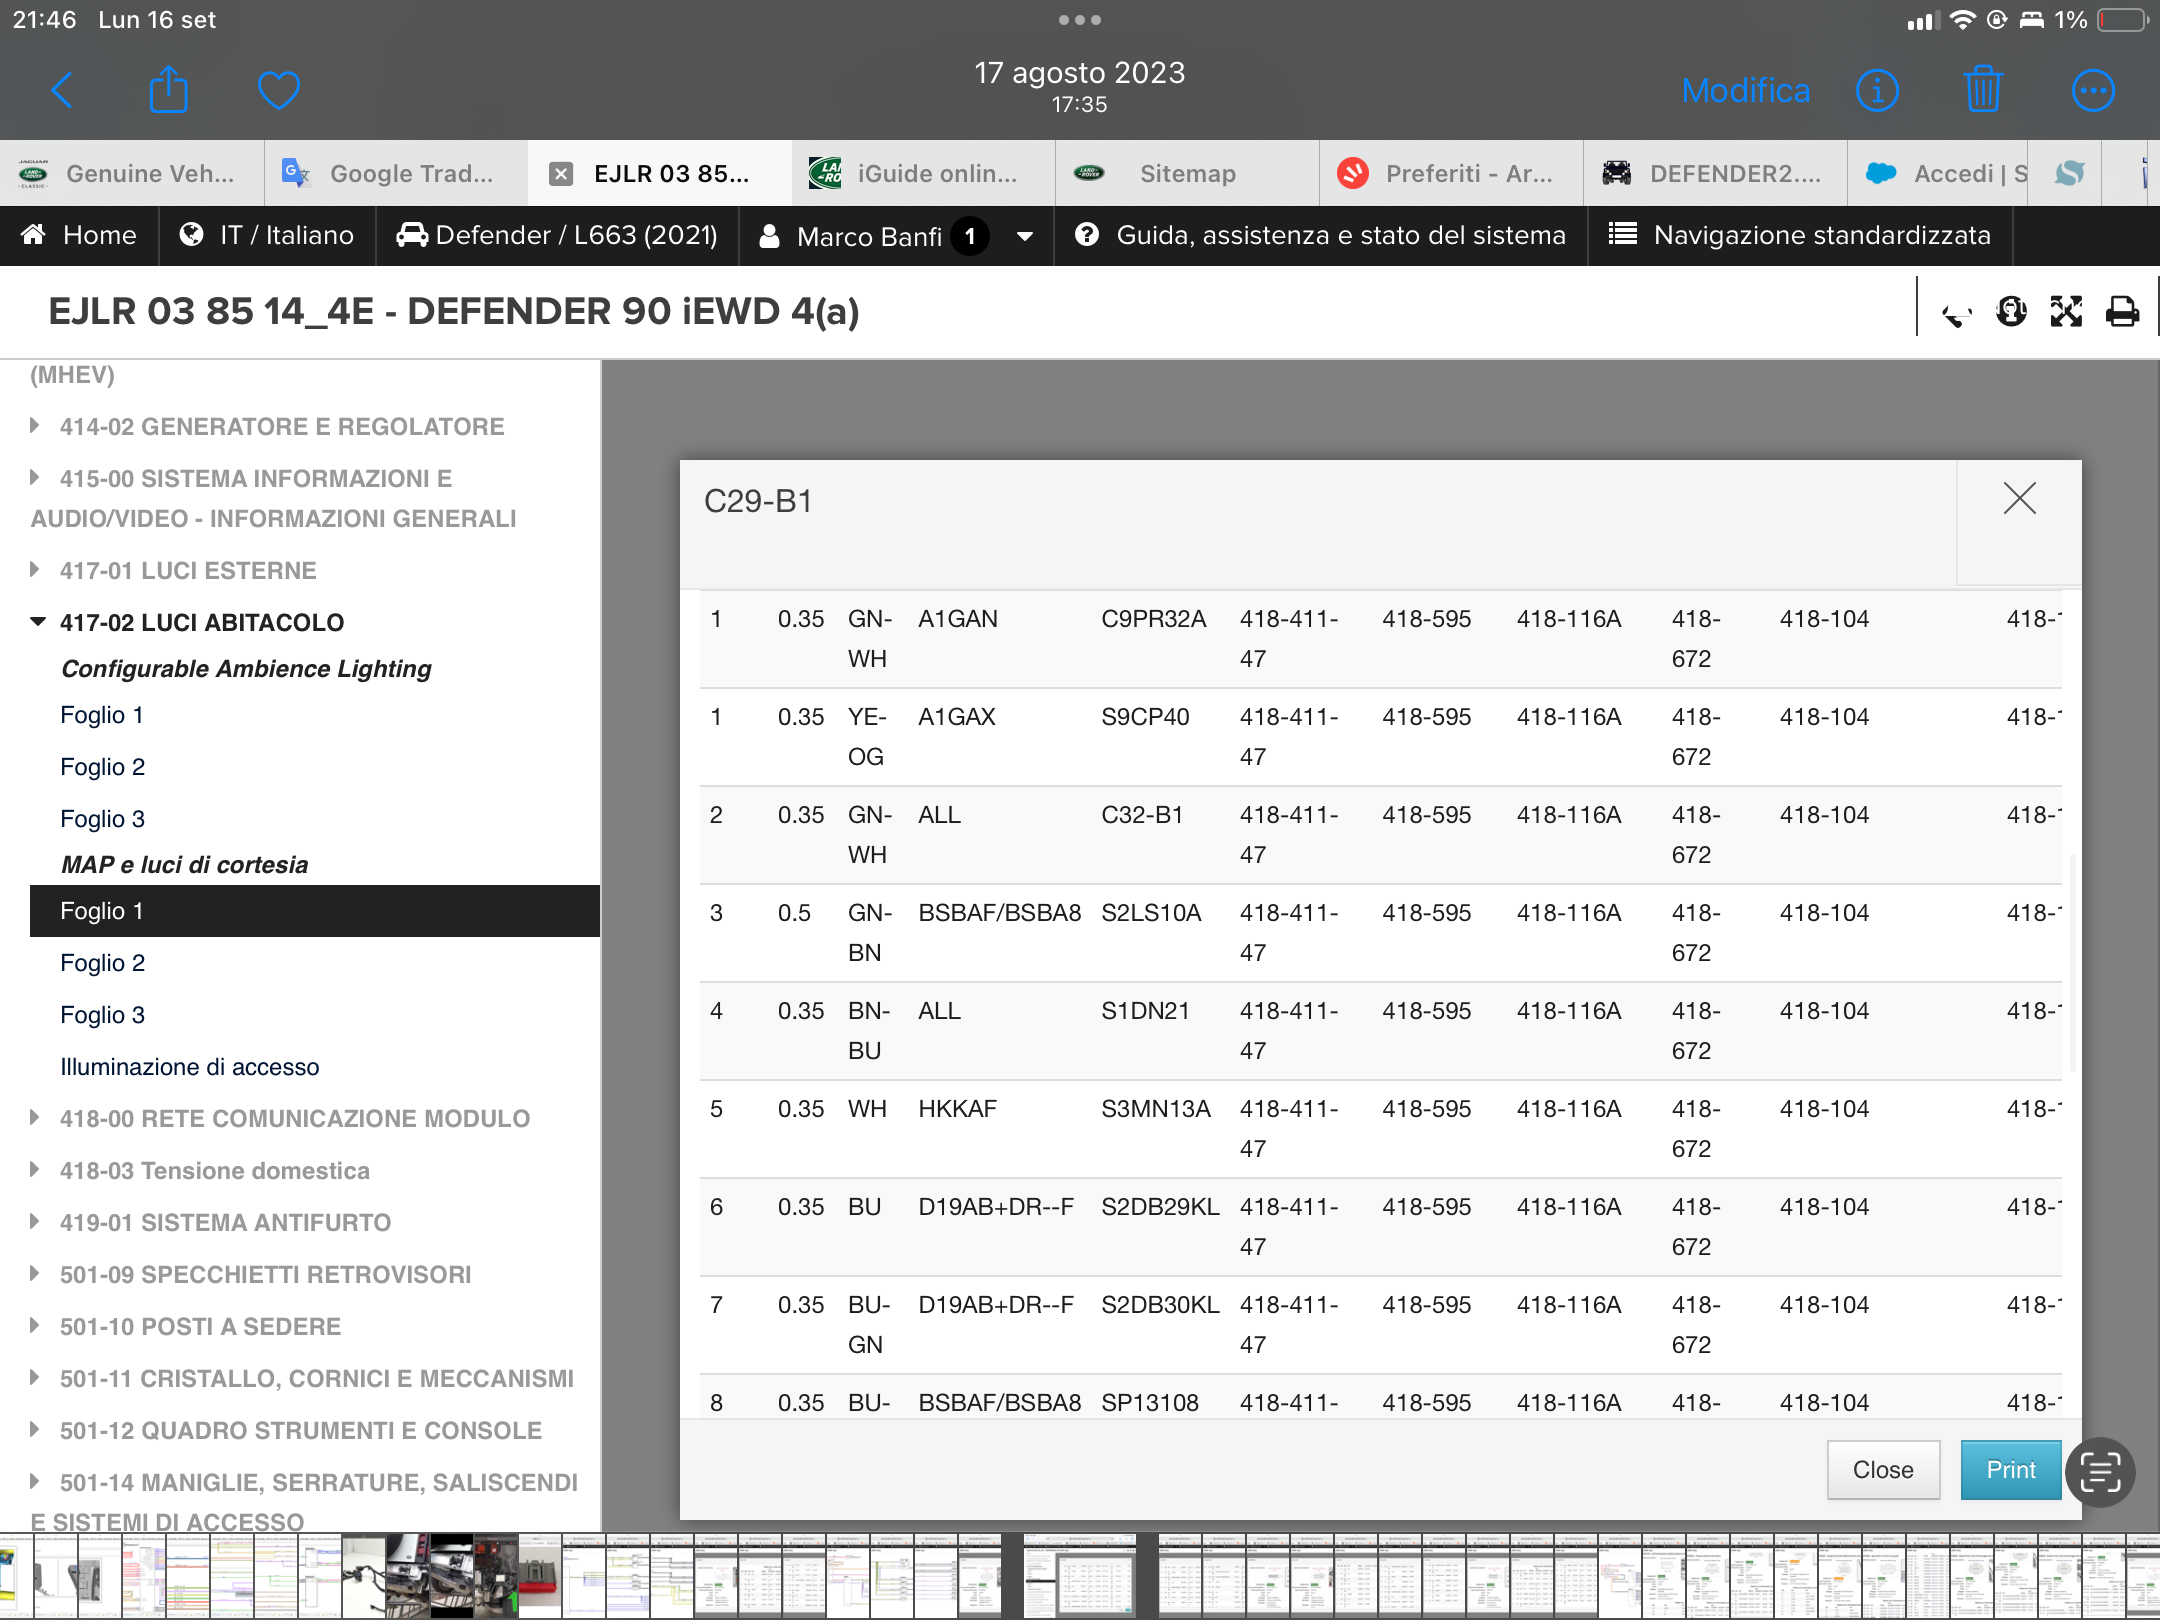
Task: Open Guida, assistenza e stato del sistema
Action: [1320, 235]
